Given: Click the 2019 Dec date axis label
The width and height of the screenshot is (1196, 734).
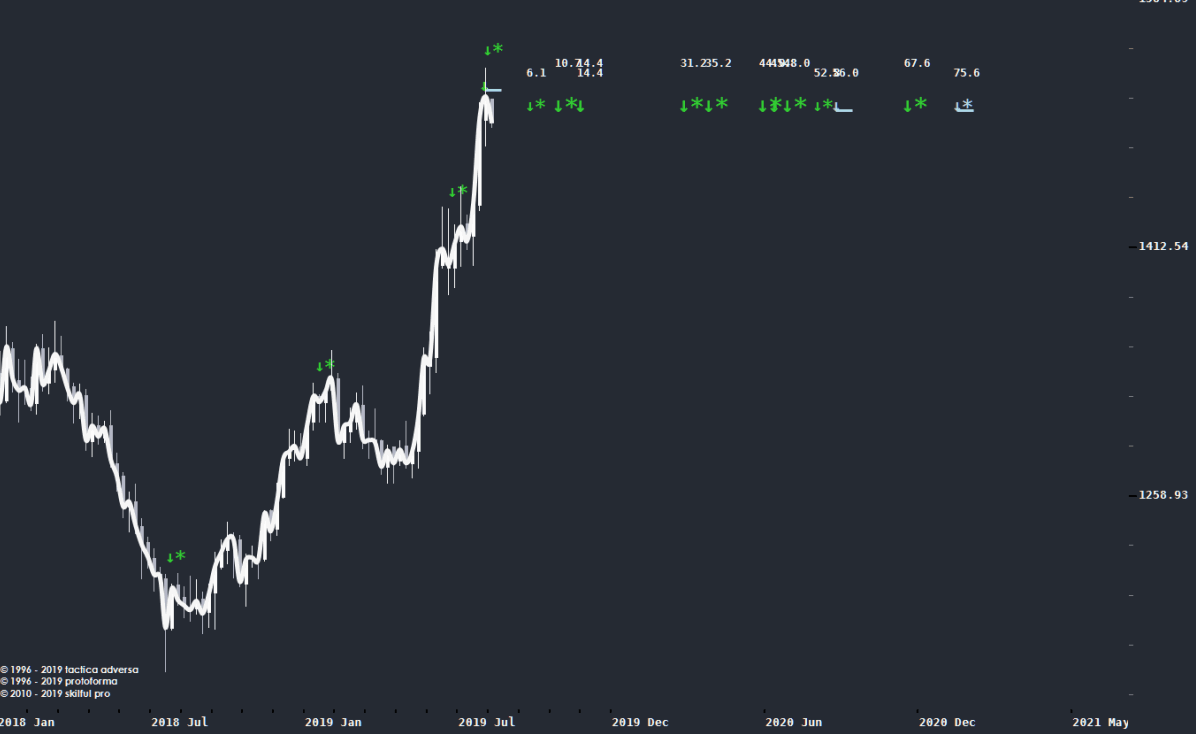Looking at the screenshot, I should 640,722.
